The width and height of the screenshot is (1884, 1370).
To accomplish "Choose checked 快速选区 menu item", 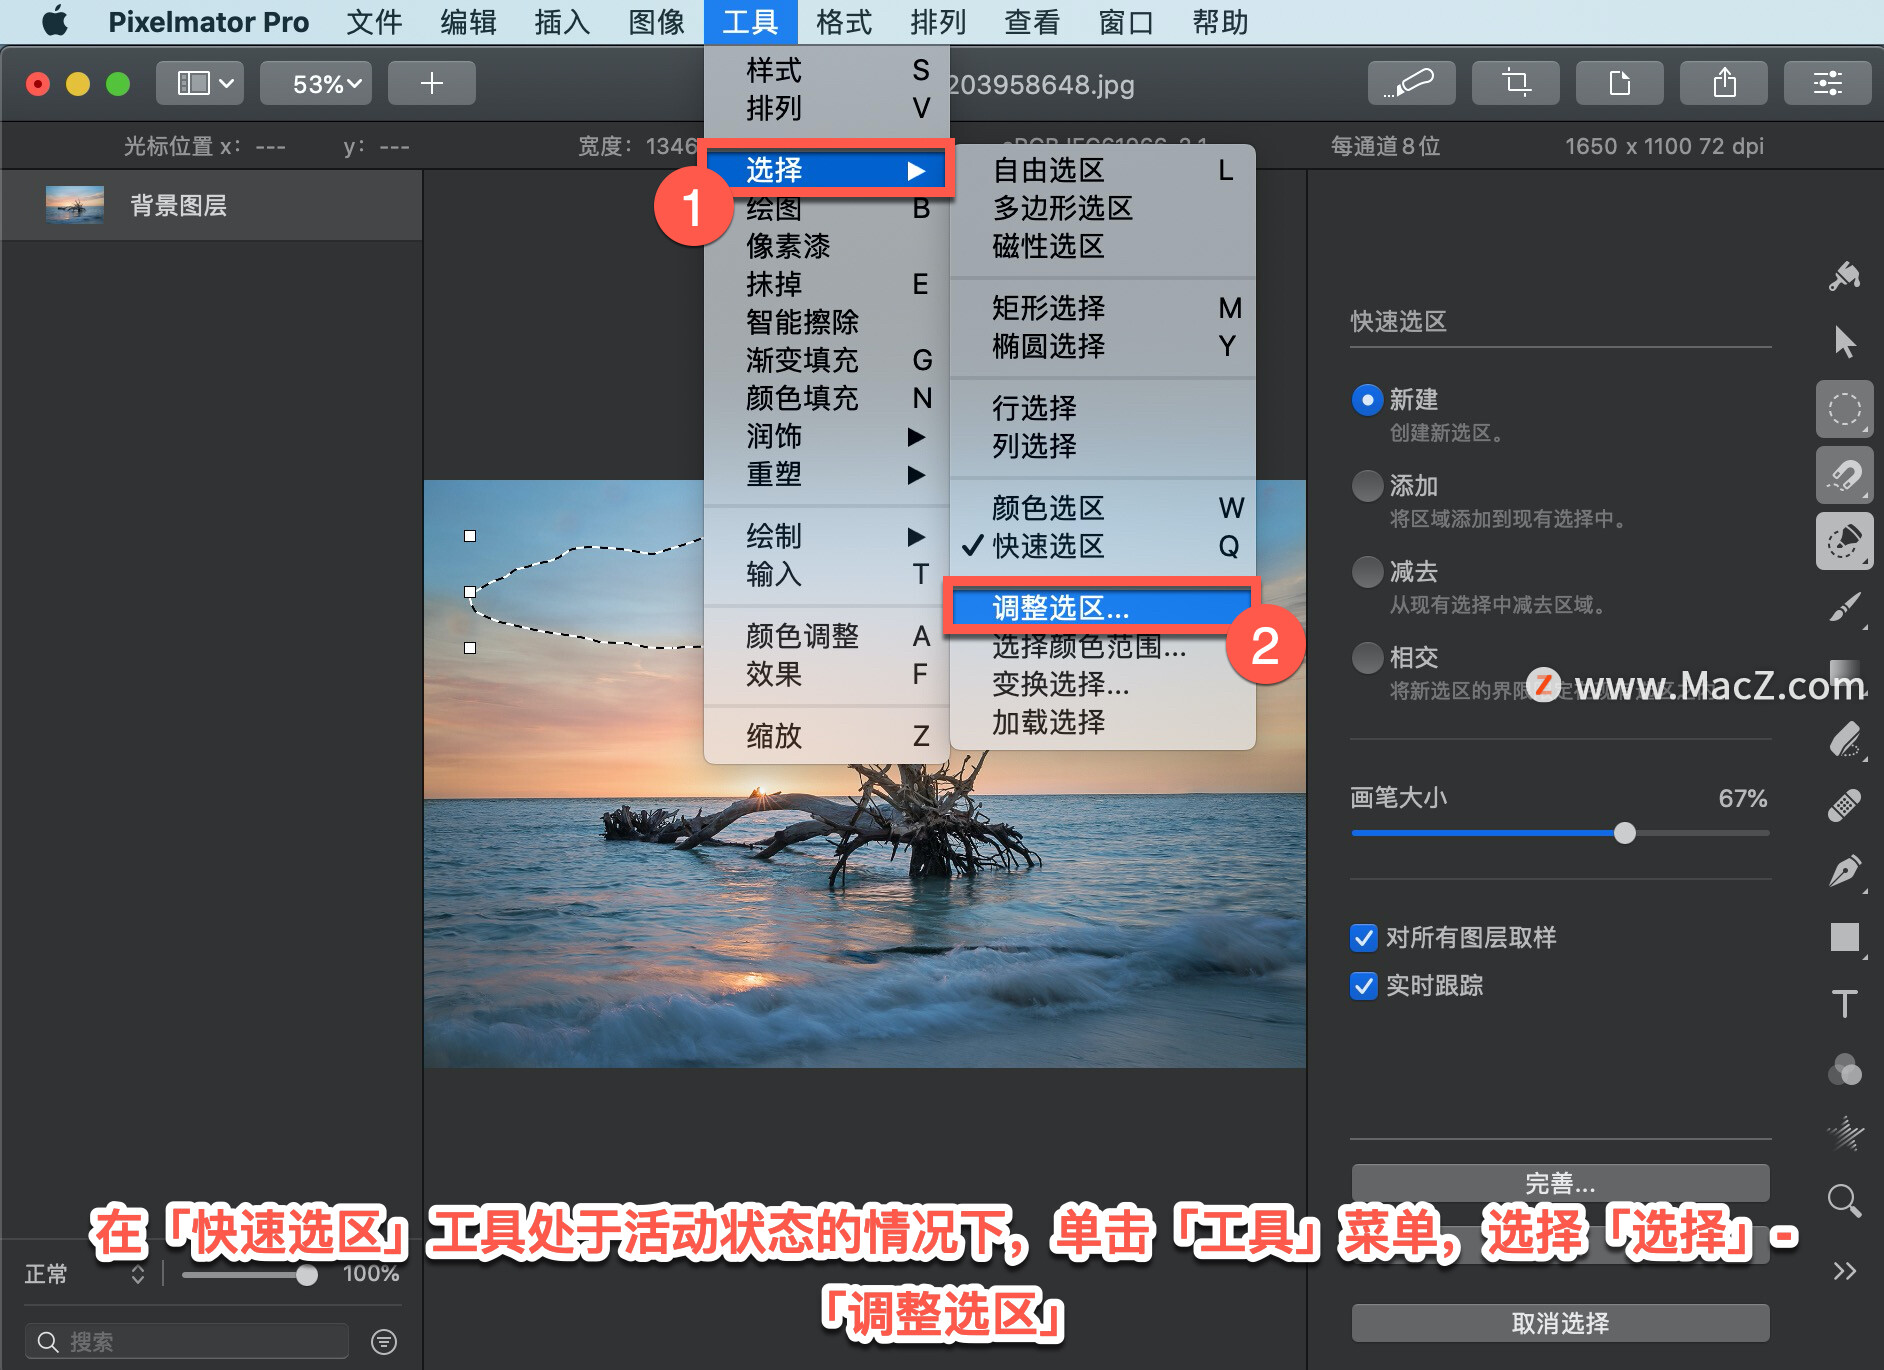I will click(1102, 546).
